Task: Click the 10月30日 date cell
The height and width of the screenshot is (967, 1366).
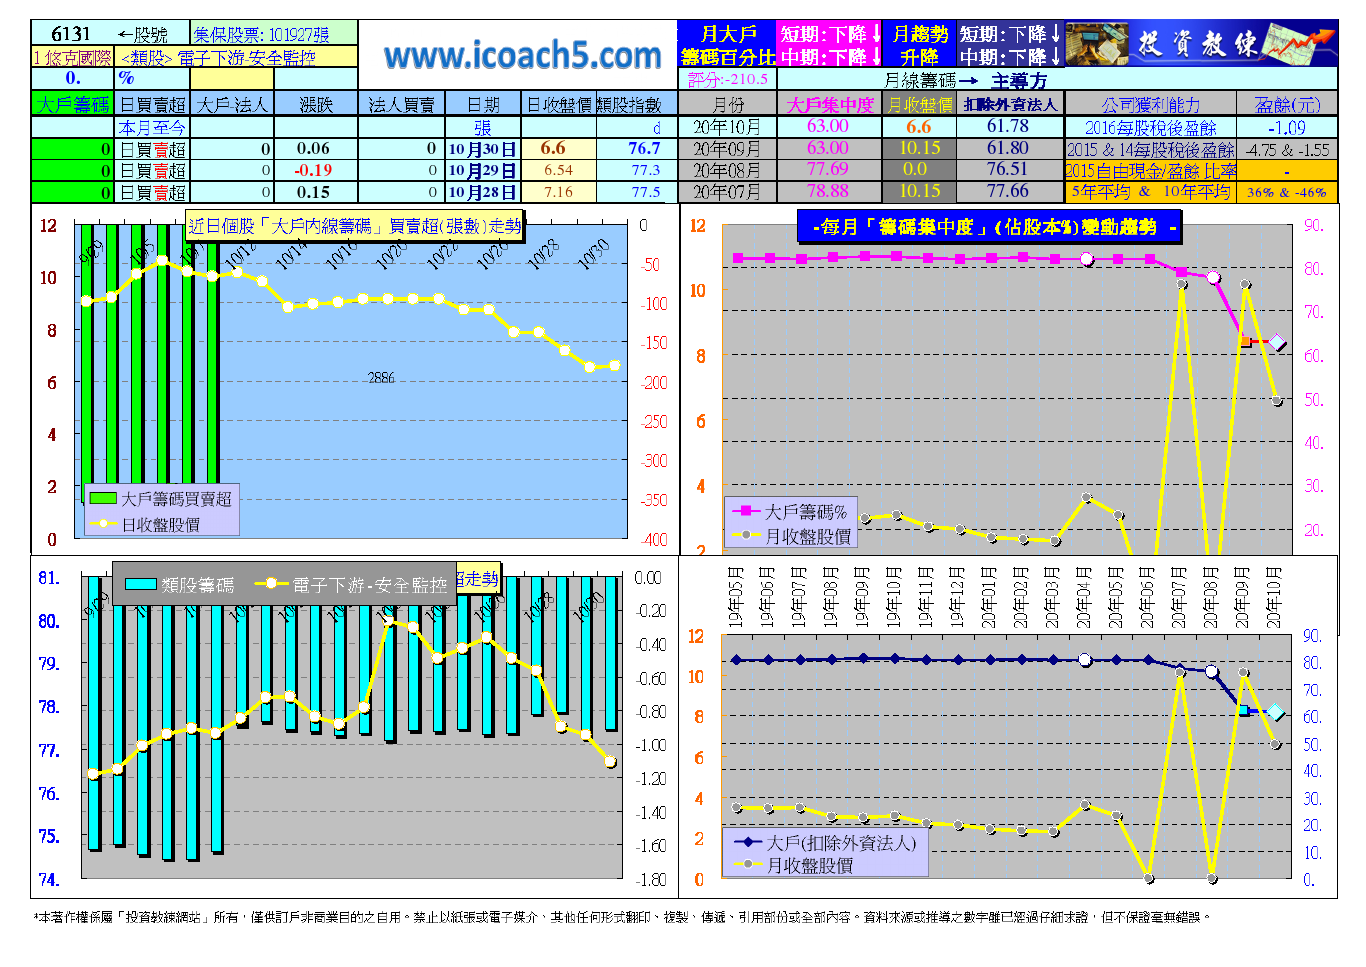Action: click(482, 149)
